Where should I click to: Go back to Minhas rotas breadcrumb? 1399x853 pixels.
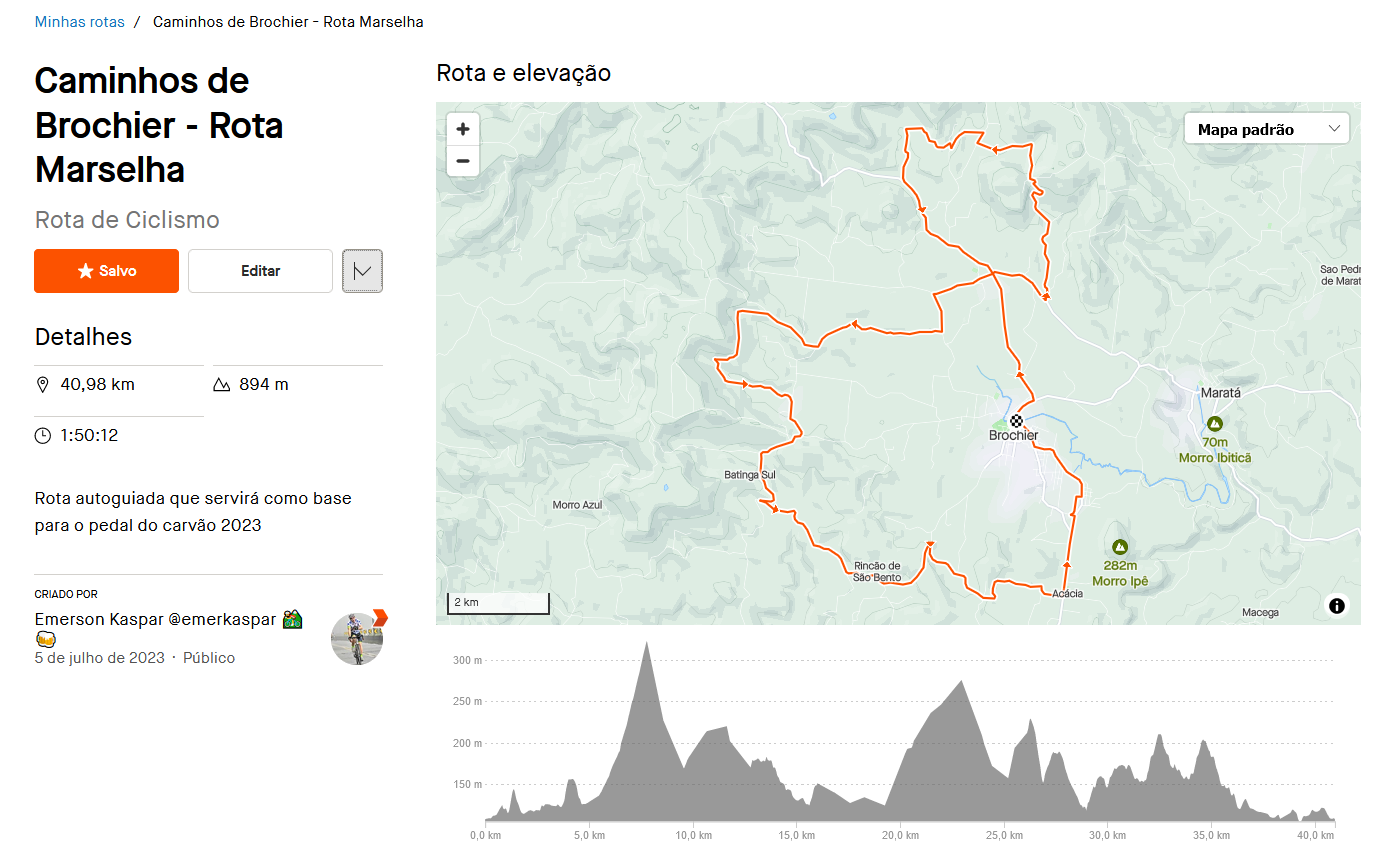pyautogui.click(x=80, y=22)
